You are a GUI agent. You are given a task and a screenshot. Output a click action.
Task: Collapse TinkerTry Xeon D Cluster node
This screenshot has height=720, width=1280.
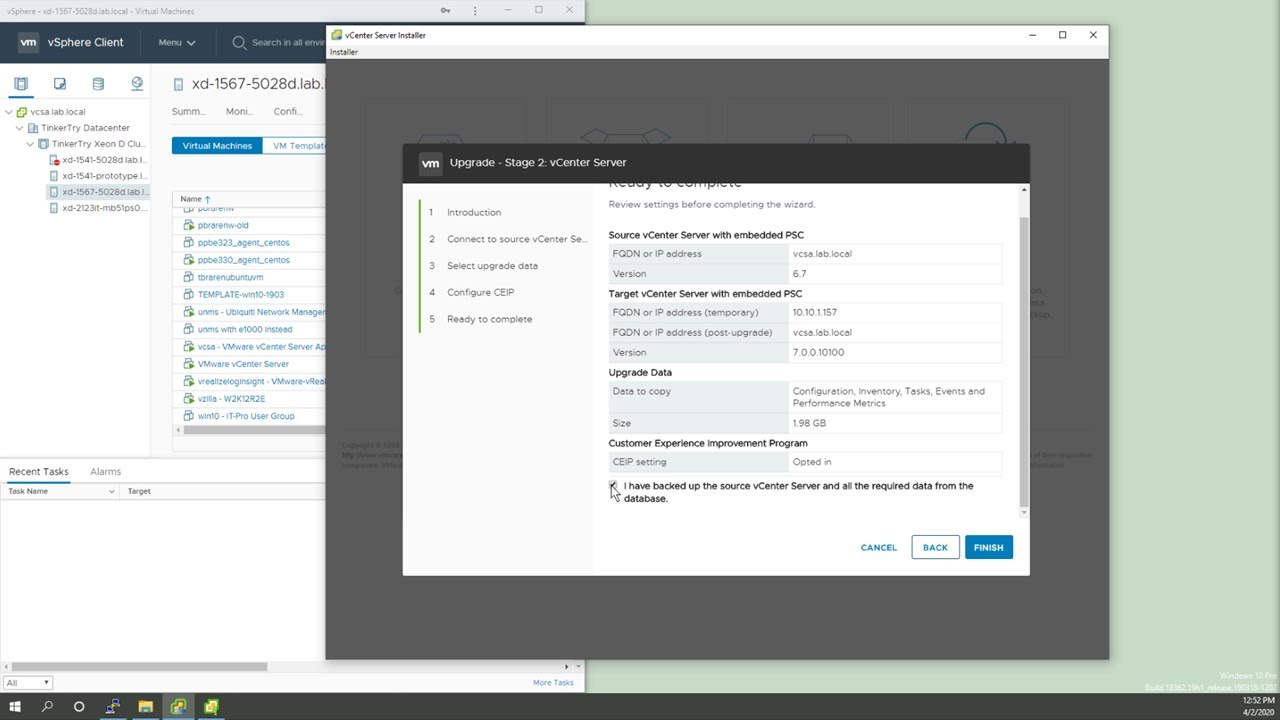click(31, 144)
